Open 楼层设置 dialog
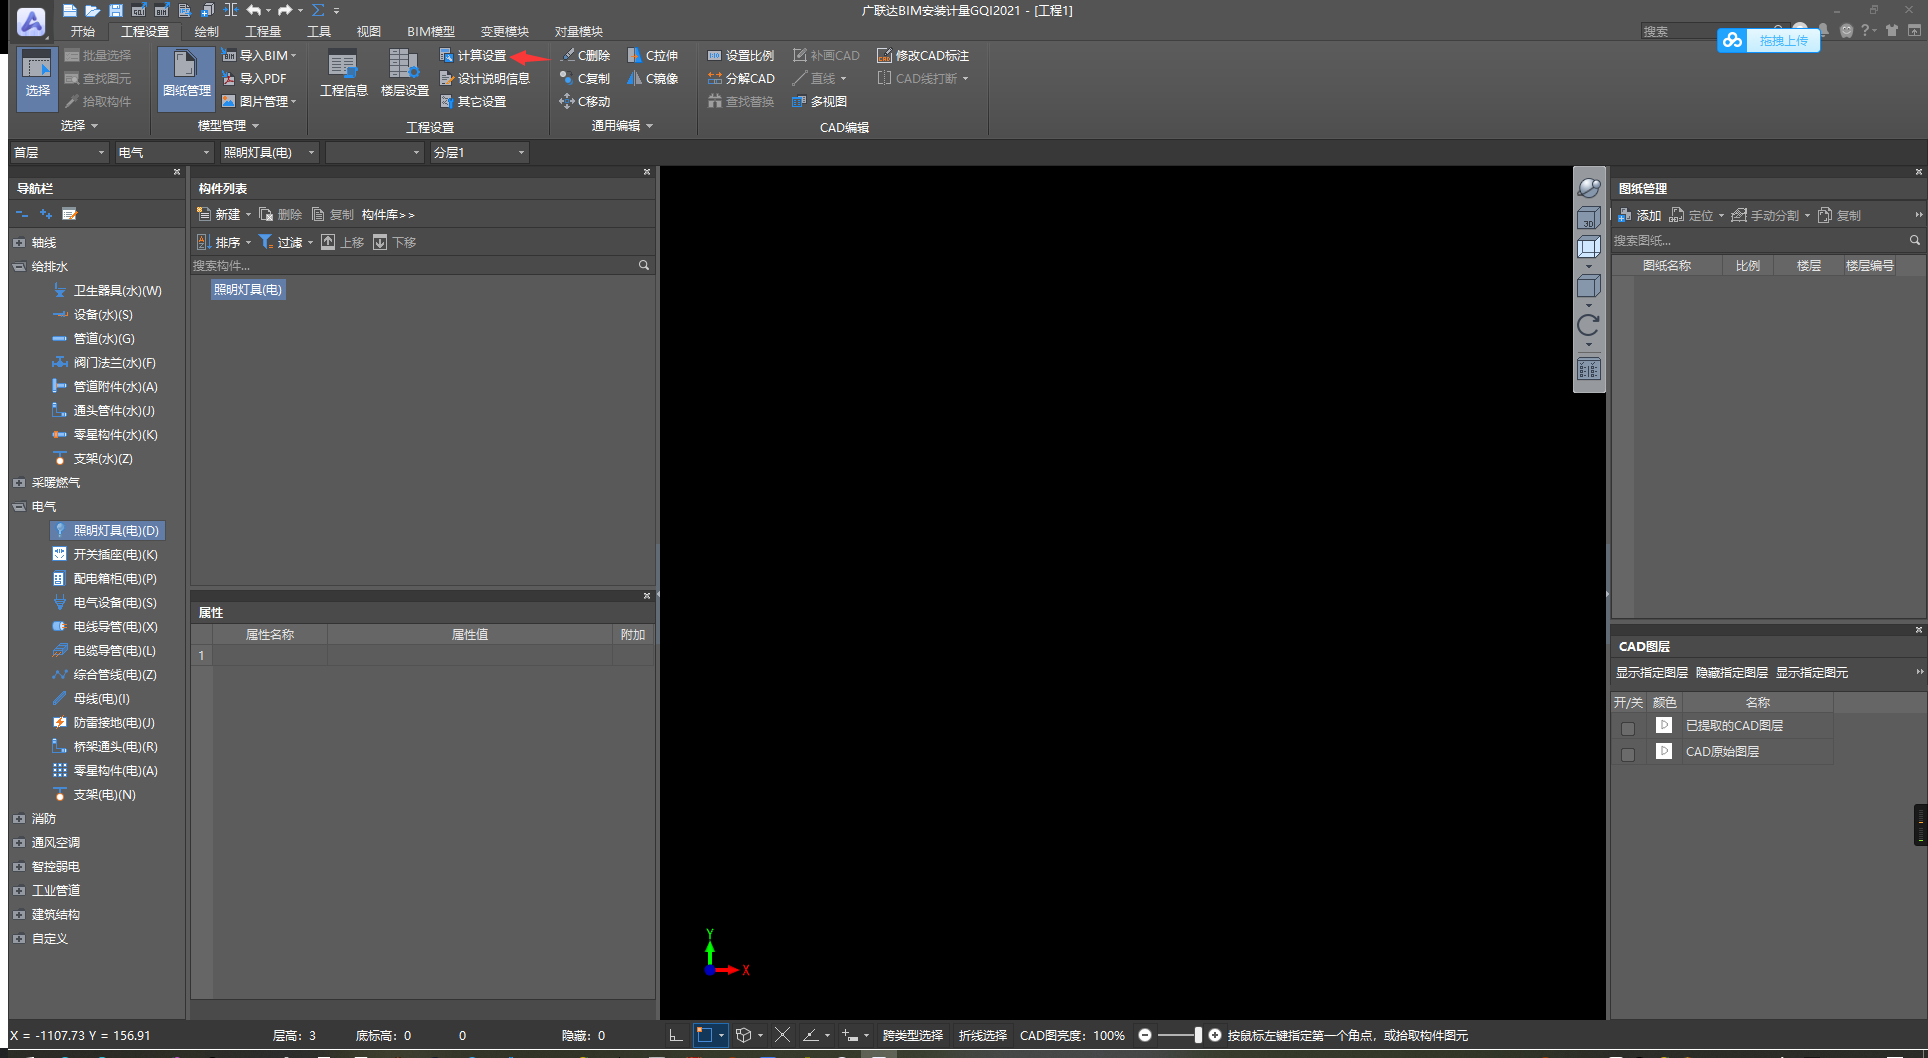This screenshot has height=1058, width=1928. click(404, 73)
